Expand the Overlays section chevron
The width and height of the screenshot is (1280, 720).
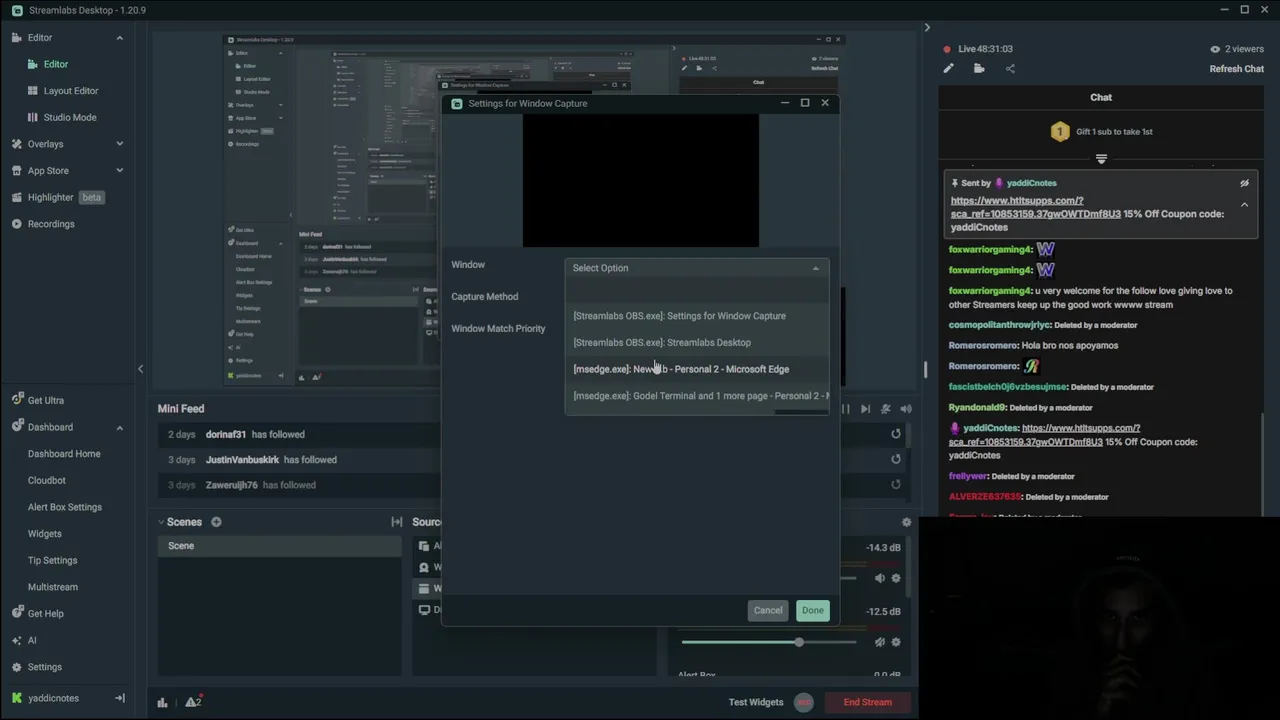(119, 144)
